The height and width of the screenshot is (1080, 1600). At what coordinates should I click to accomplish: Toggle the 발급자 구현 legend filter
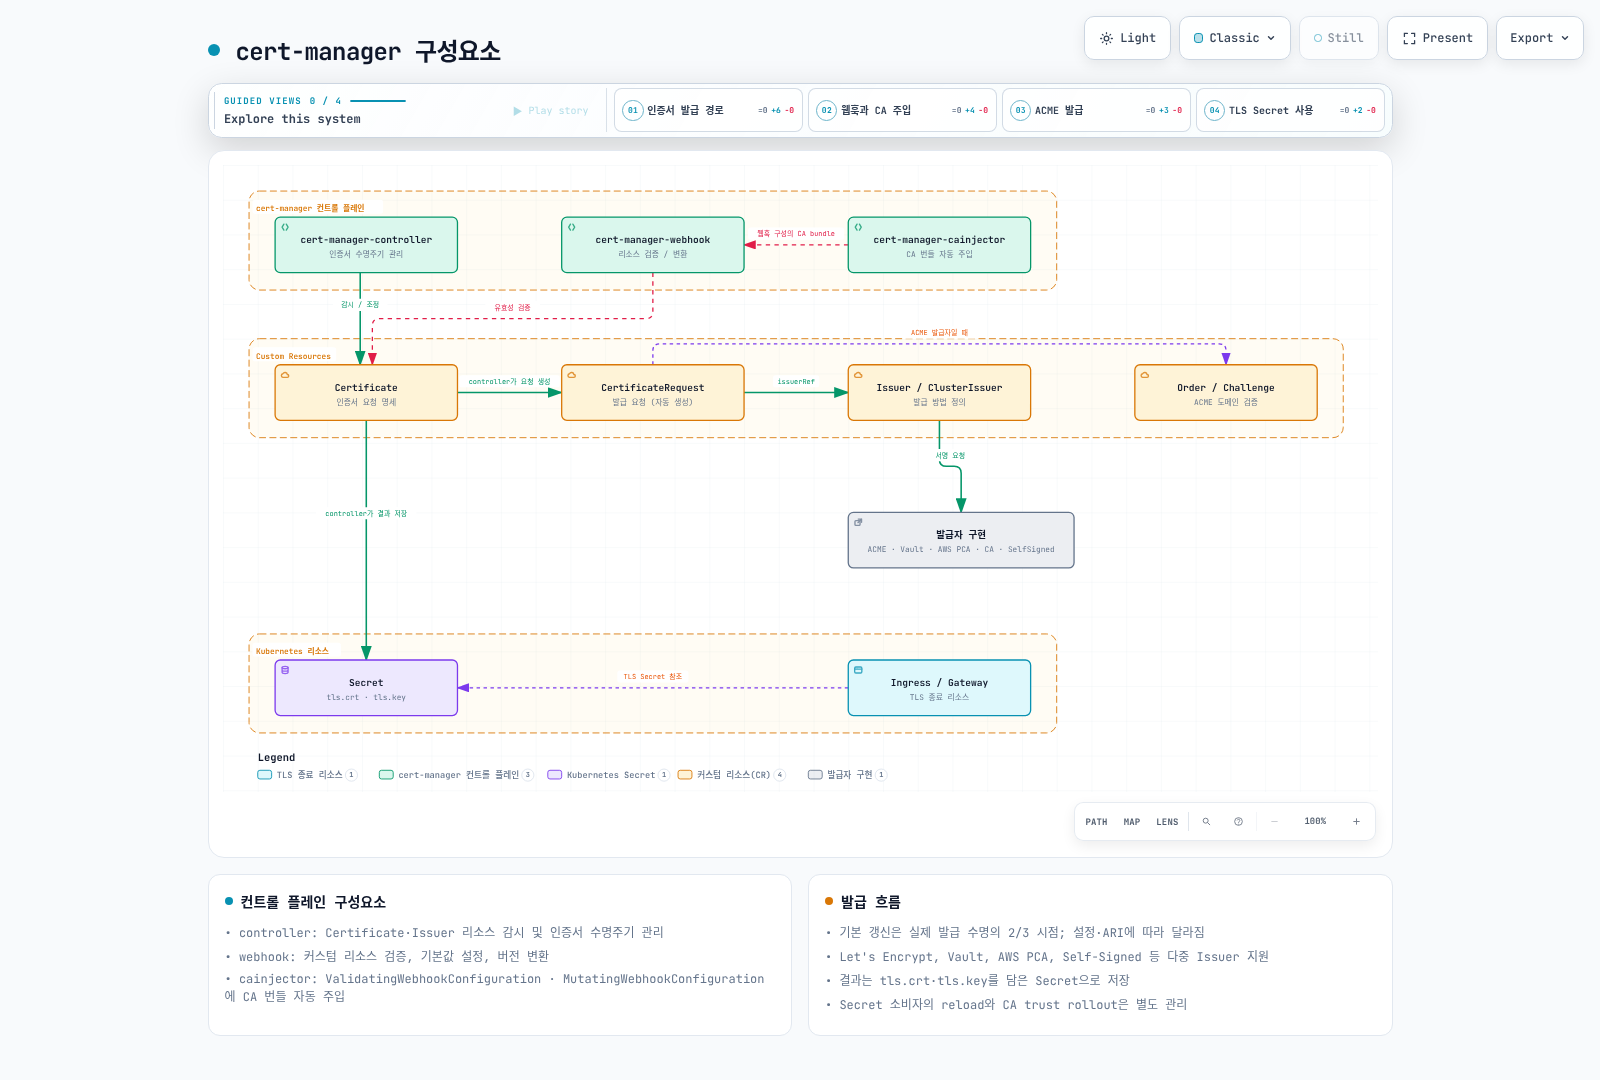pyautogui.click(x=847, y=775)
